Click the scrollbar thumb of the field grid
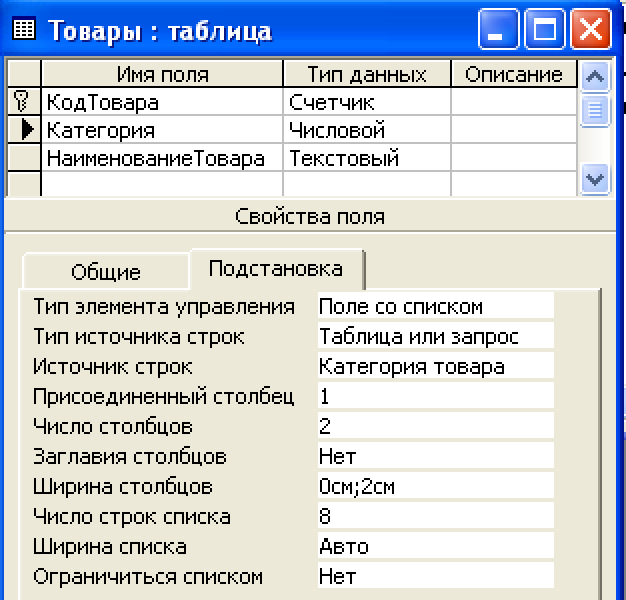The width and height of the screenshot is (626, 600). pyautogui.click(x=594, y=110)
